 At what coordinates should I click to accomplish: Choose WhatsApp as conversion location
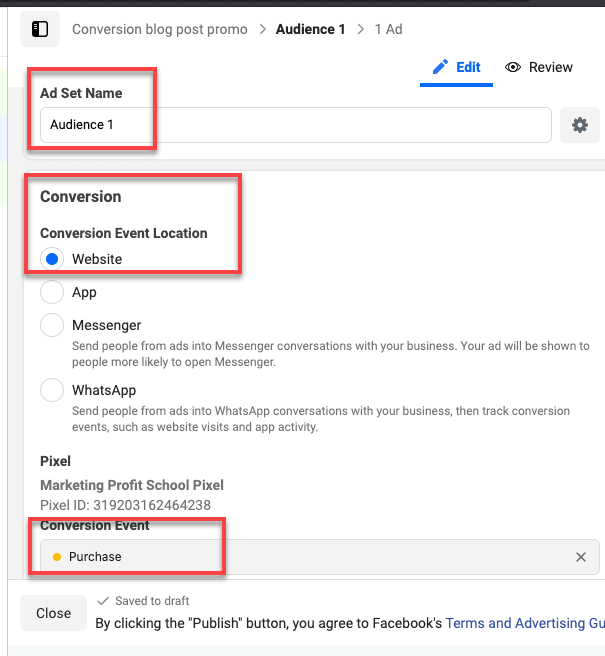[52, 390]
